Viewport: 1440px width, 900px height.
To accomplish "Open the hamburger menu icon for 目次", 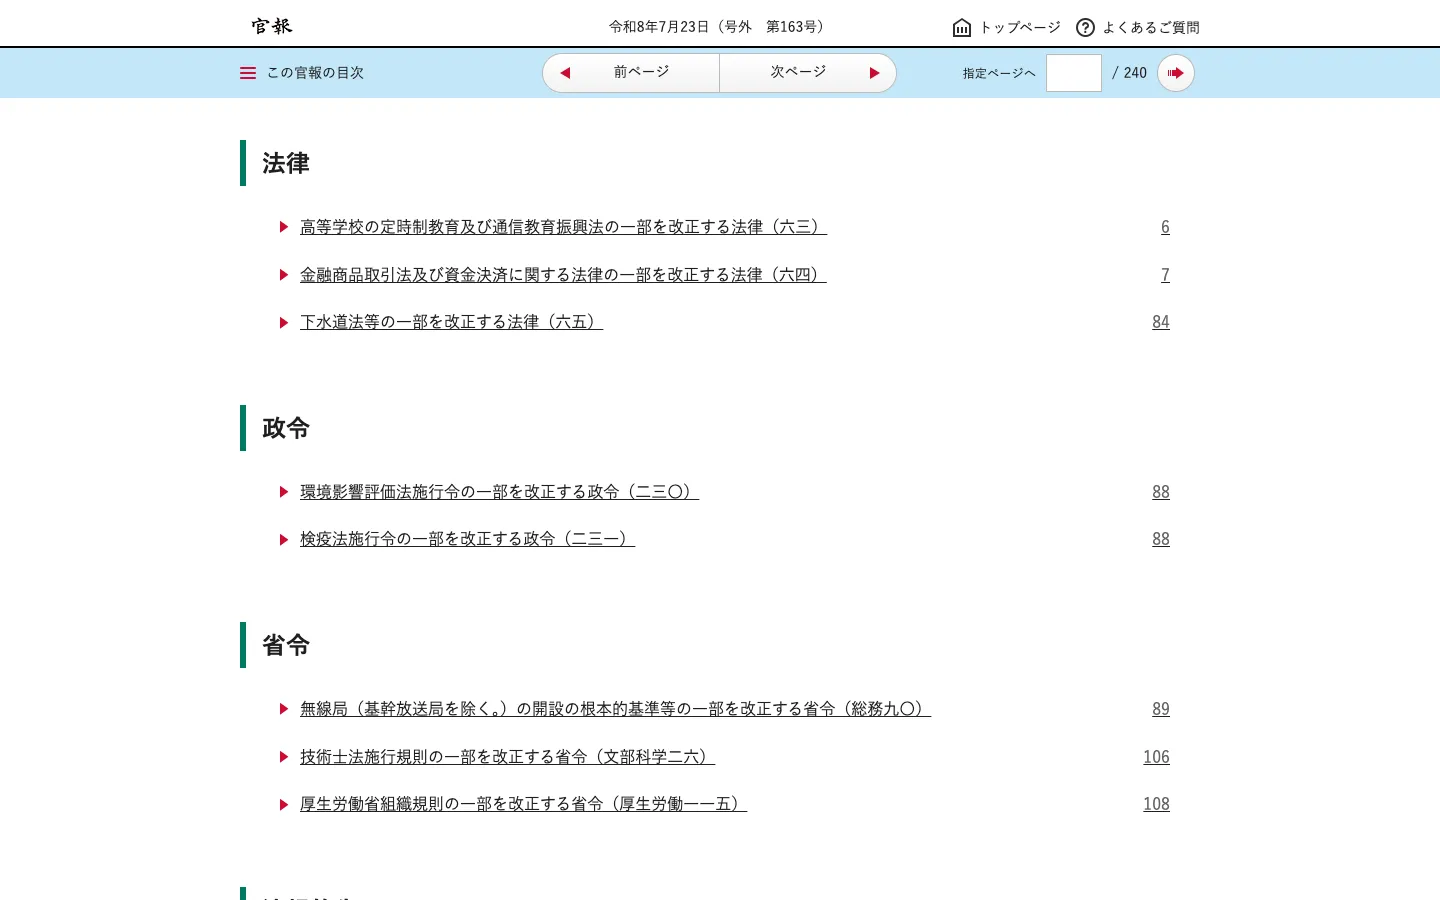I will click(248, 73).
